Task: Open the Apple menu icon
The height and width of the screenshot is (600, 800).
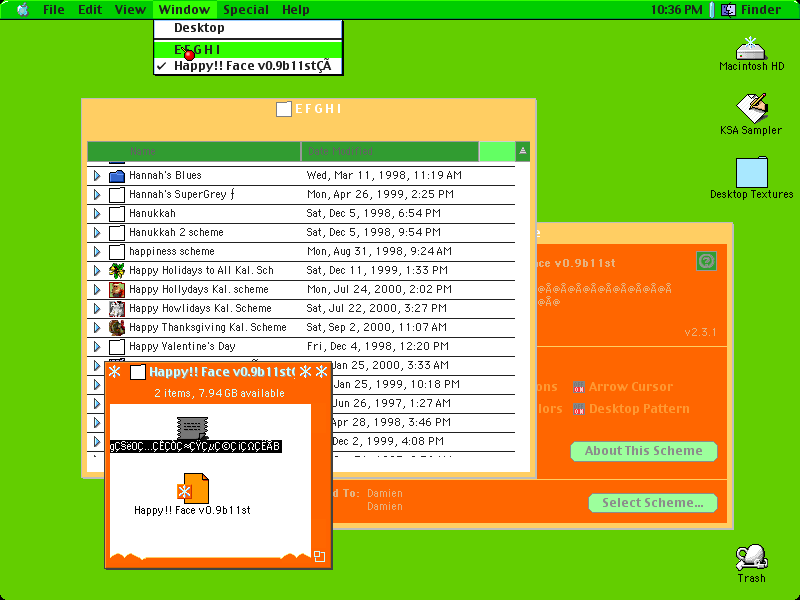Action: point(23,10)
